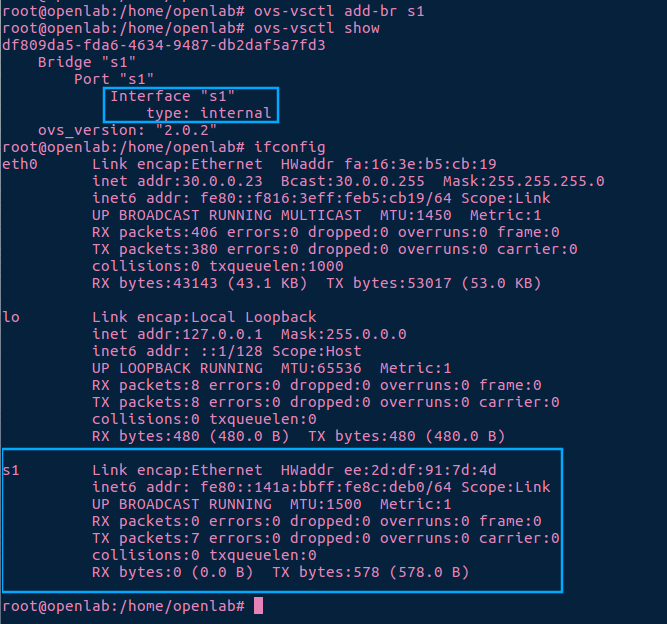This screenshot has width=667, height=624.
Task: Click s1 HWaddr ee:2d:df:91:7d:4d
Action: 388,470
